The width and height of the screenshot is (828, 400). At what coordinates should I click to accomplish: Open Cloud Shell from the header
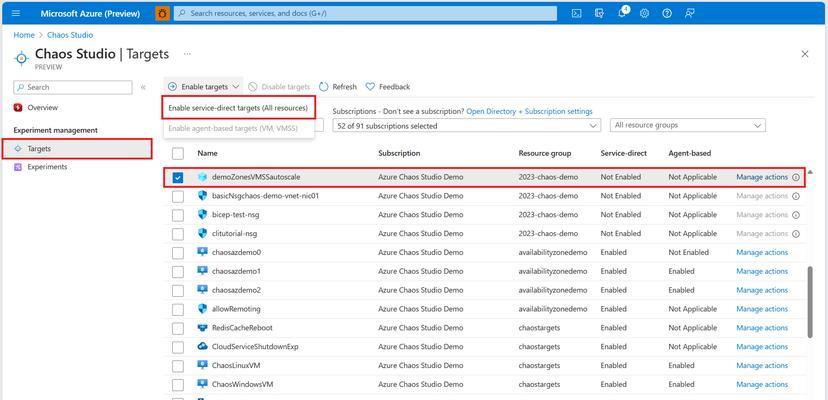(577, 14)
